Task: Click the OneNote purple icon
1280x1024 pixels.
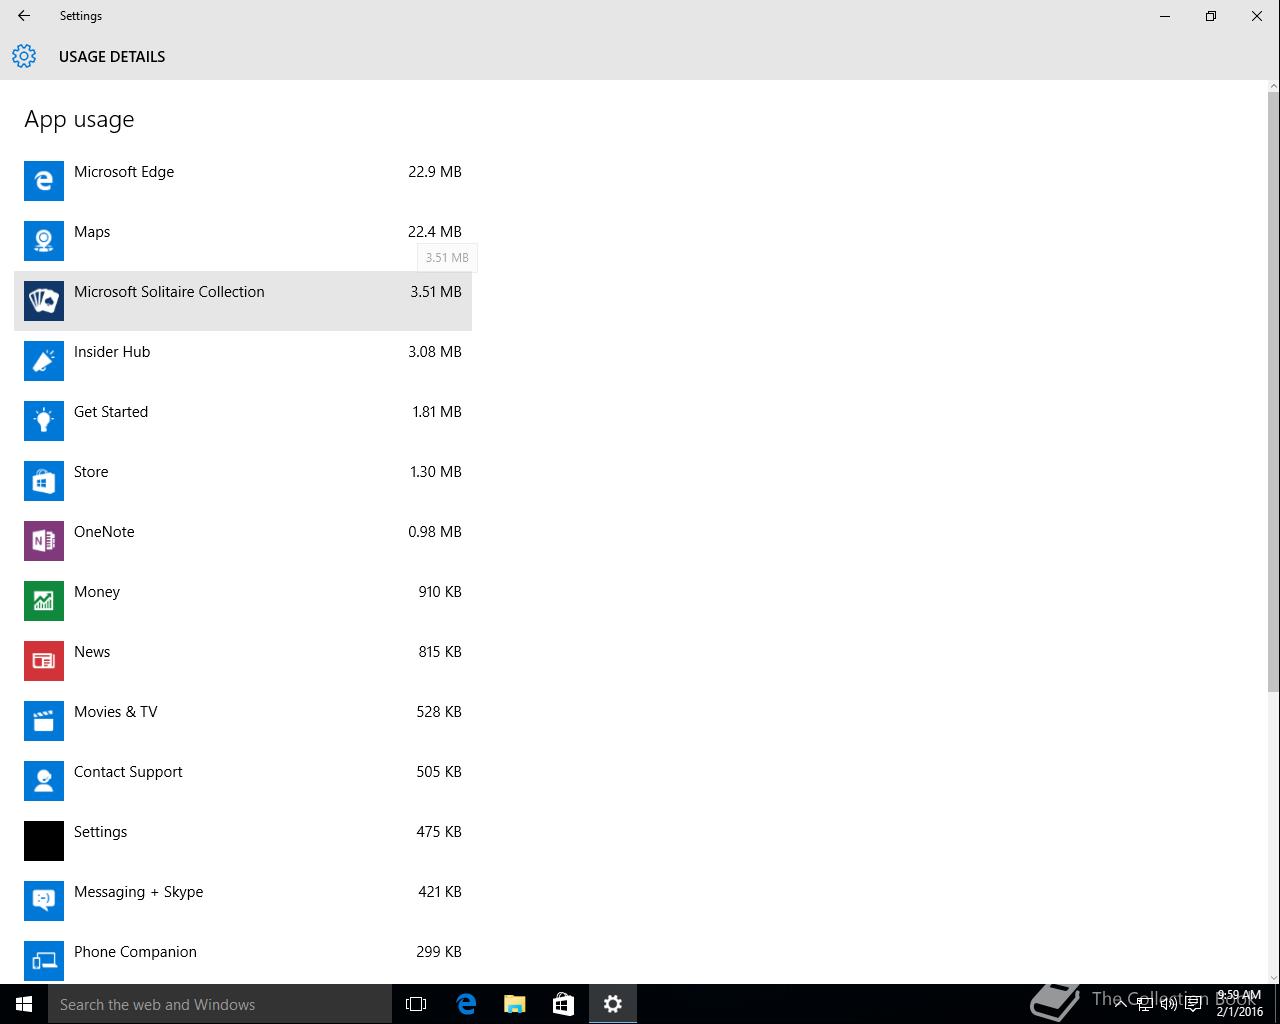Action: click(x=44, y=541)
